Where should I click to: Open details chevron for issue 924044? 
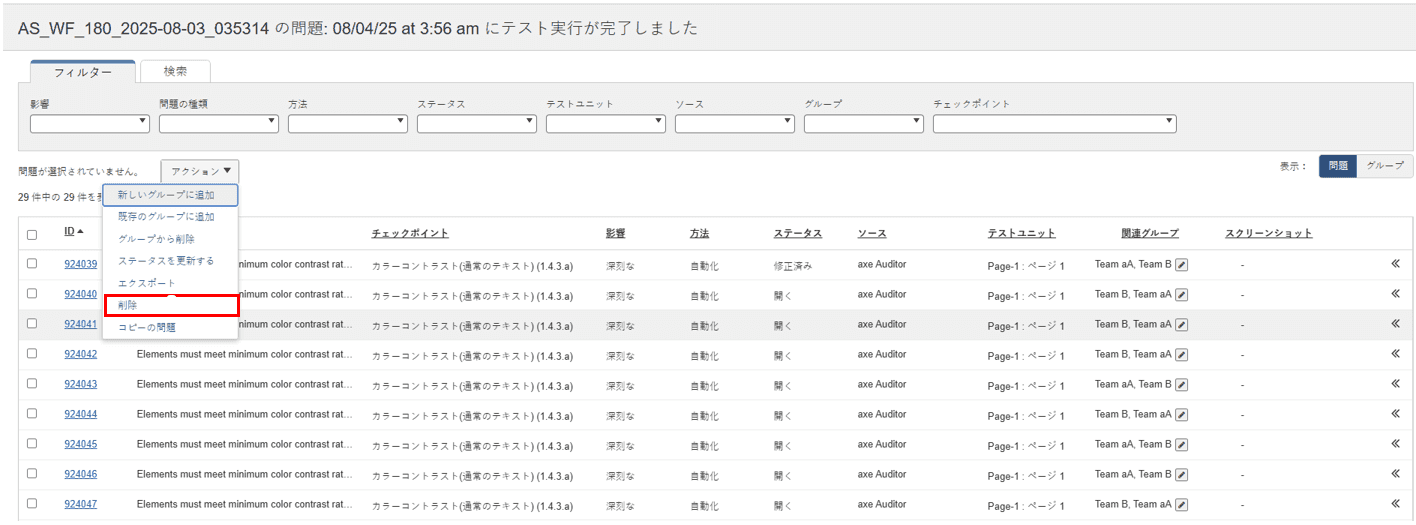coord(1395,414)
